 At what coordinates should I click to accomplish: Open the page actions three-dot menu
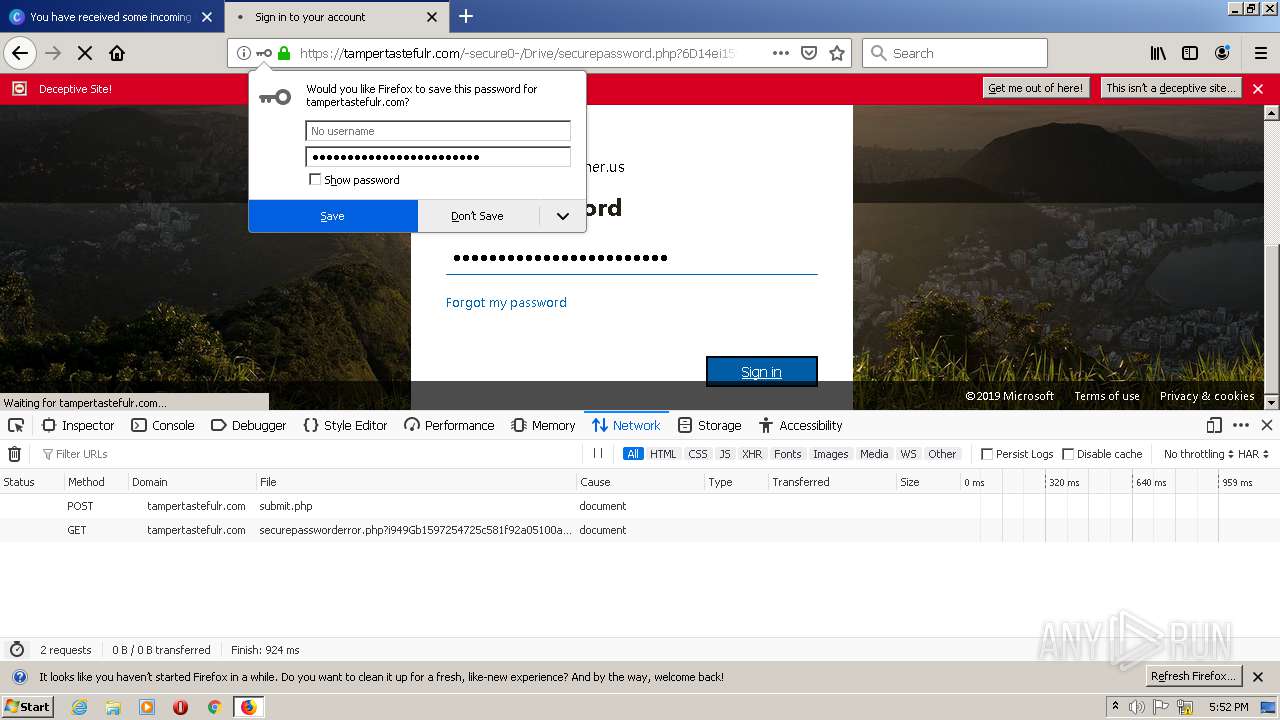781,53
